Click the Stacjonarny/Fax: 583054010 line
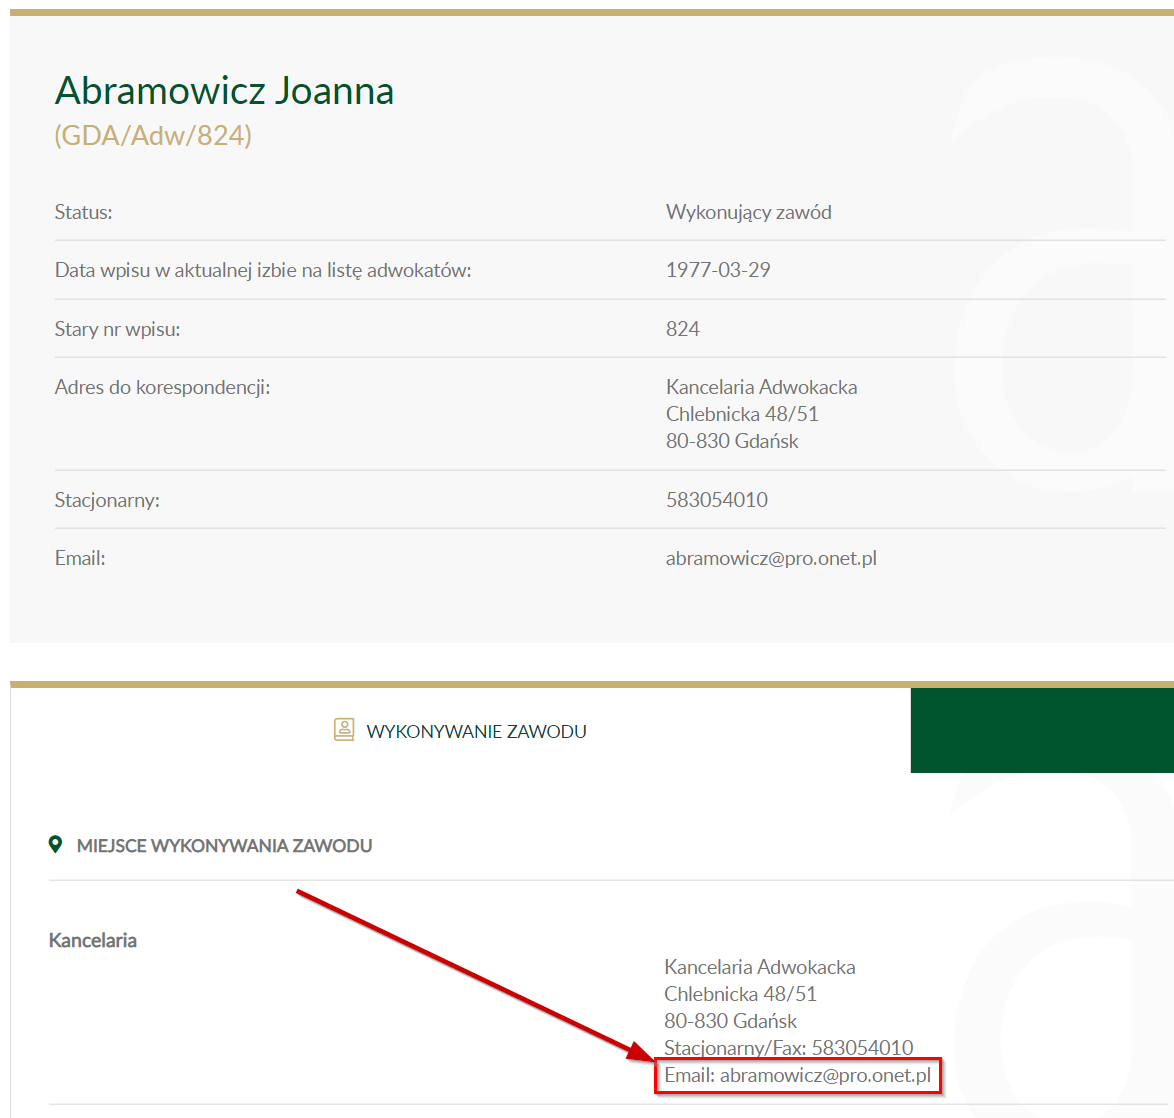 point(789,1048)
